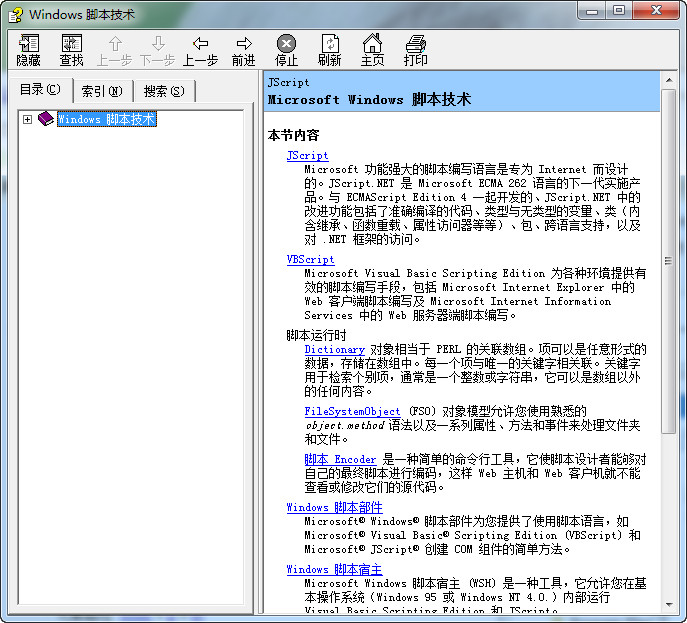The height and width of the screenshot is (623, 687).
Task: Go back with the left-arrow 上一步 icon
Action: click(x=200, y=50)
